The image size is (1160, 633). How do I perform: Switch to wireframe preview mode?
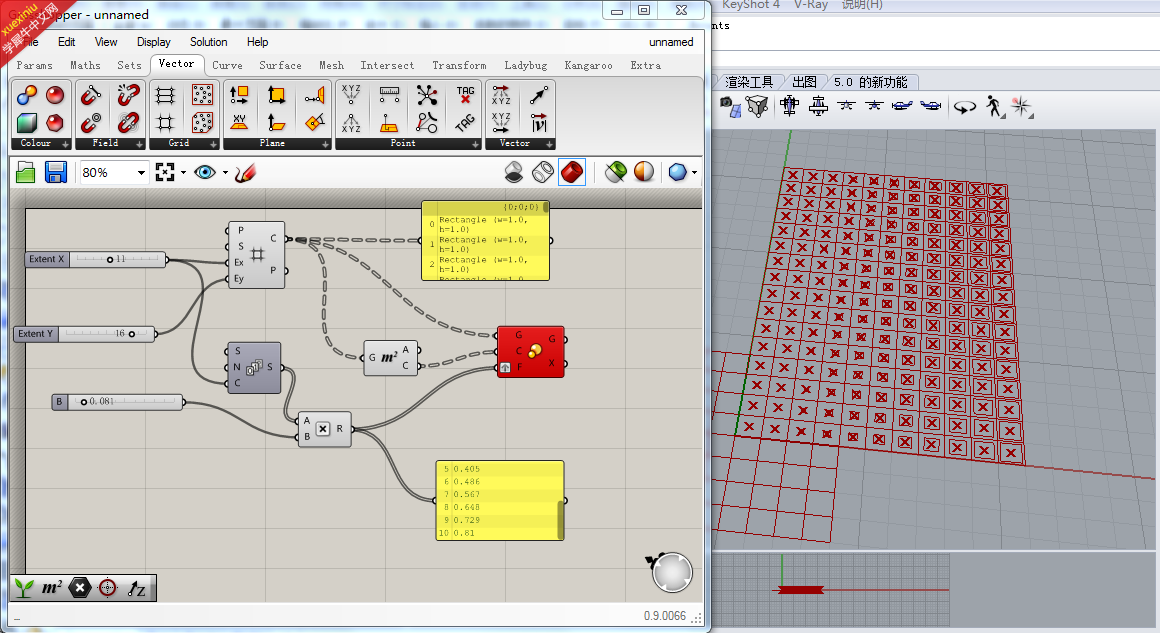543,172
